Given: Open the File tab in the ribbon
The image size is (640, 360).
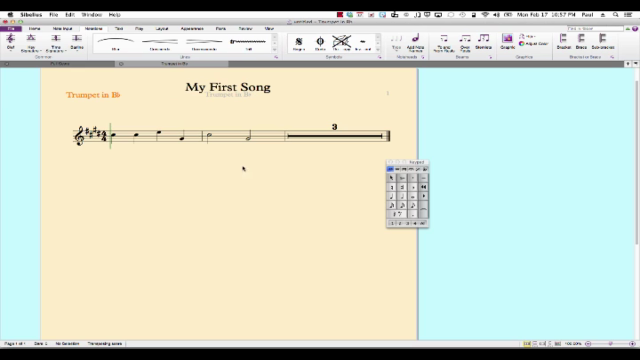Looking at the screenshot, I should [11, 29].
